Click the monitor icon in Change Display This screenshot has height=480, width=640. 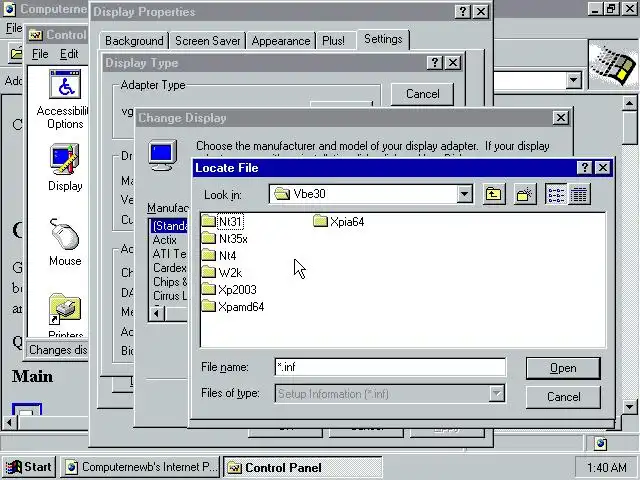coord(162,156)
